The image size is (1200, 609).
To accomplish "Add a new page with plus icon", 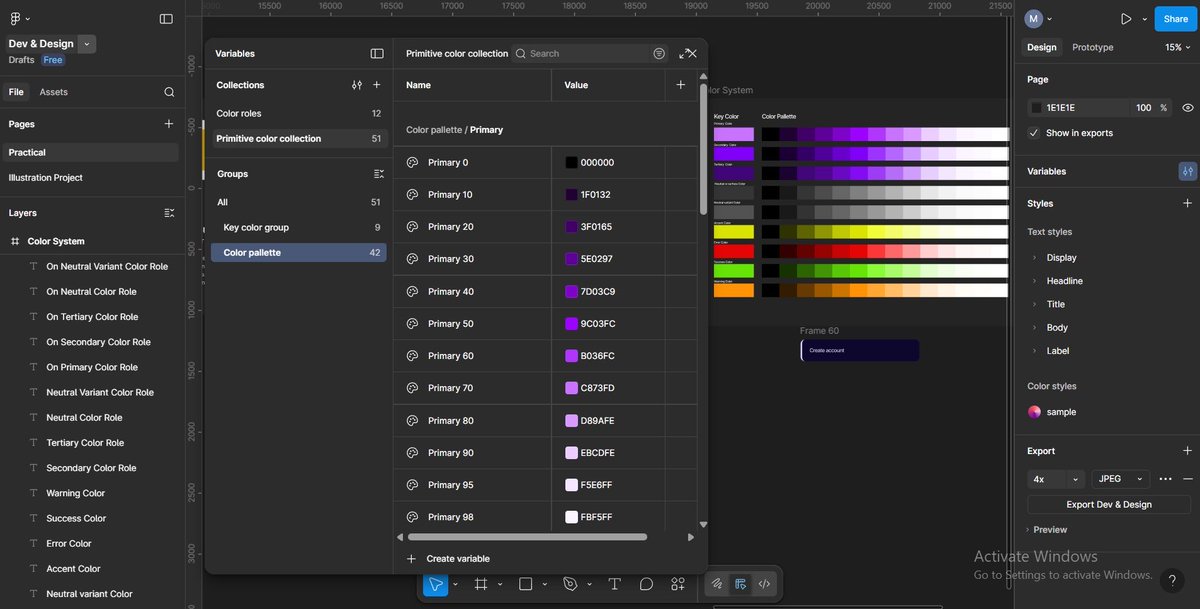I will tap(168, 124).
